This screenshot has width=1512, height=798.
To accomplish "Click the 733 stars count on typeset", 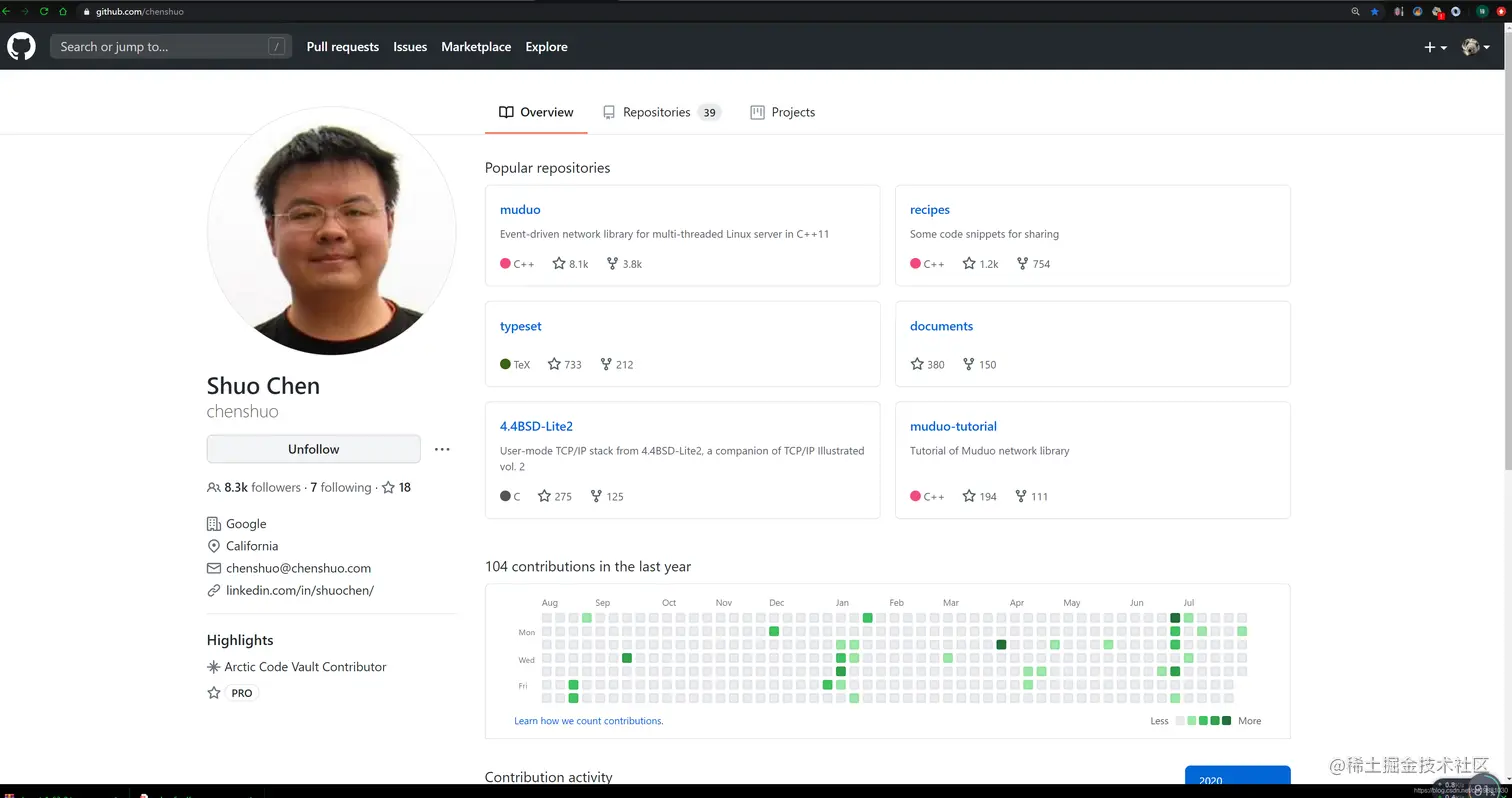I will 564,364.
